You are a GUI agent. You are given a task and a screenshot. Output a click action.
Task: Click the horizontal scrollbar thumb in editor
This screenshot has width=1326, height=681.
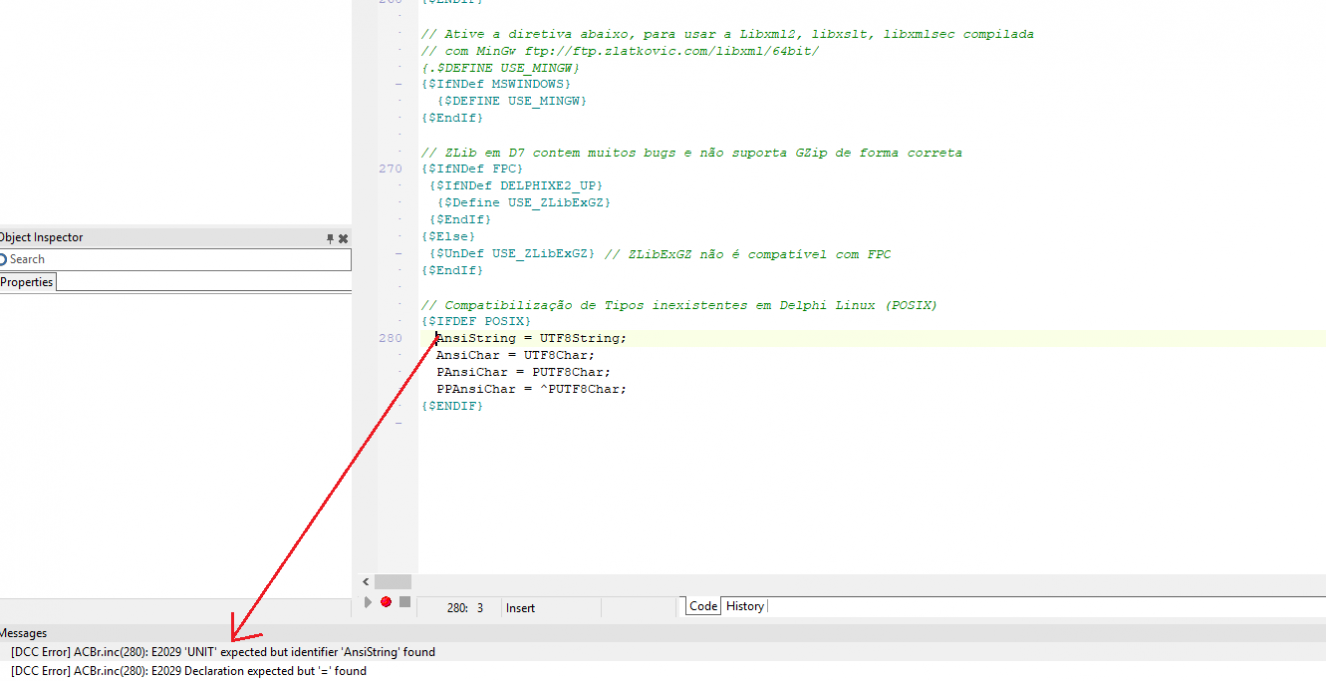[x=393, y=582]
